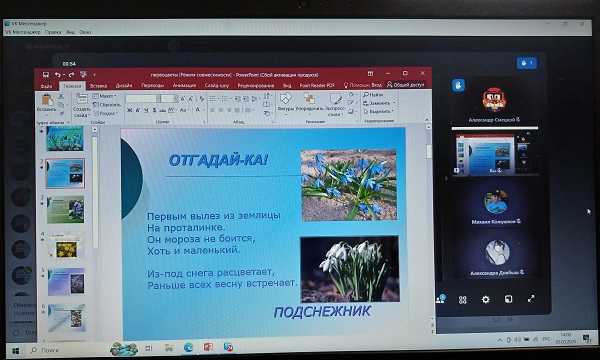600x360 pixels.
Task: Select slide 3 thumbnail in slide panel
Action: click(x=65, y=210)
